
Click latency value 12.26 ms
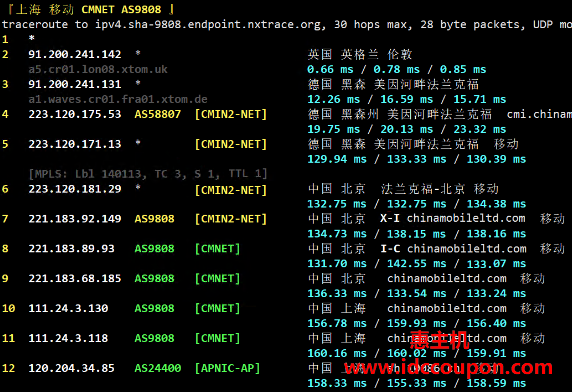click(x=333, y=99)
